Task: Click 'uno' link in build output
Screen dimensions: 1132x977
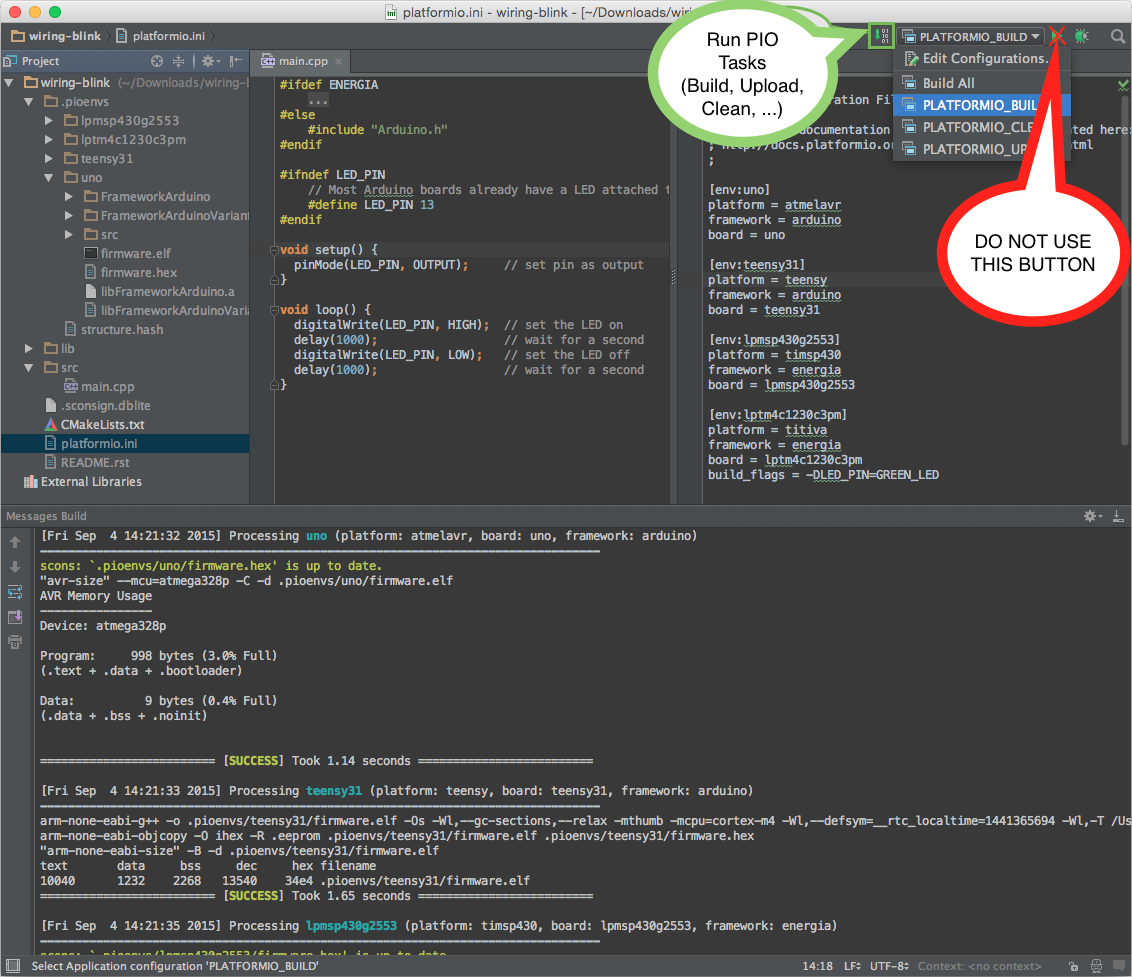Action: (316, 536)
